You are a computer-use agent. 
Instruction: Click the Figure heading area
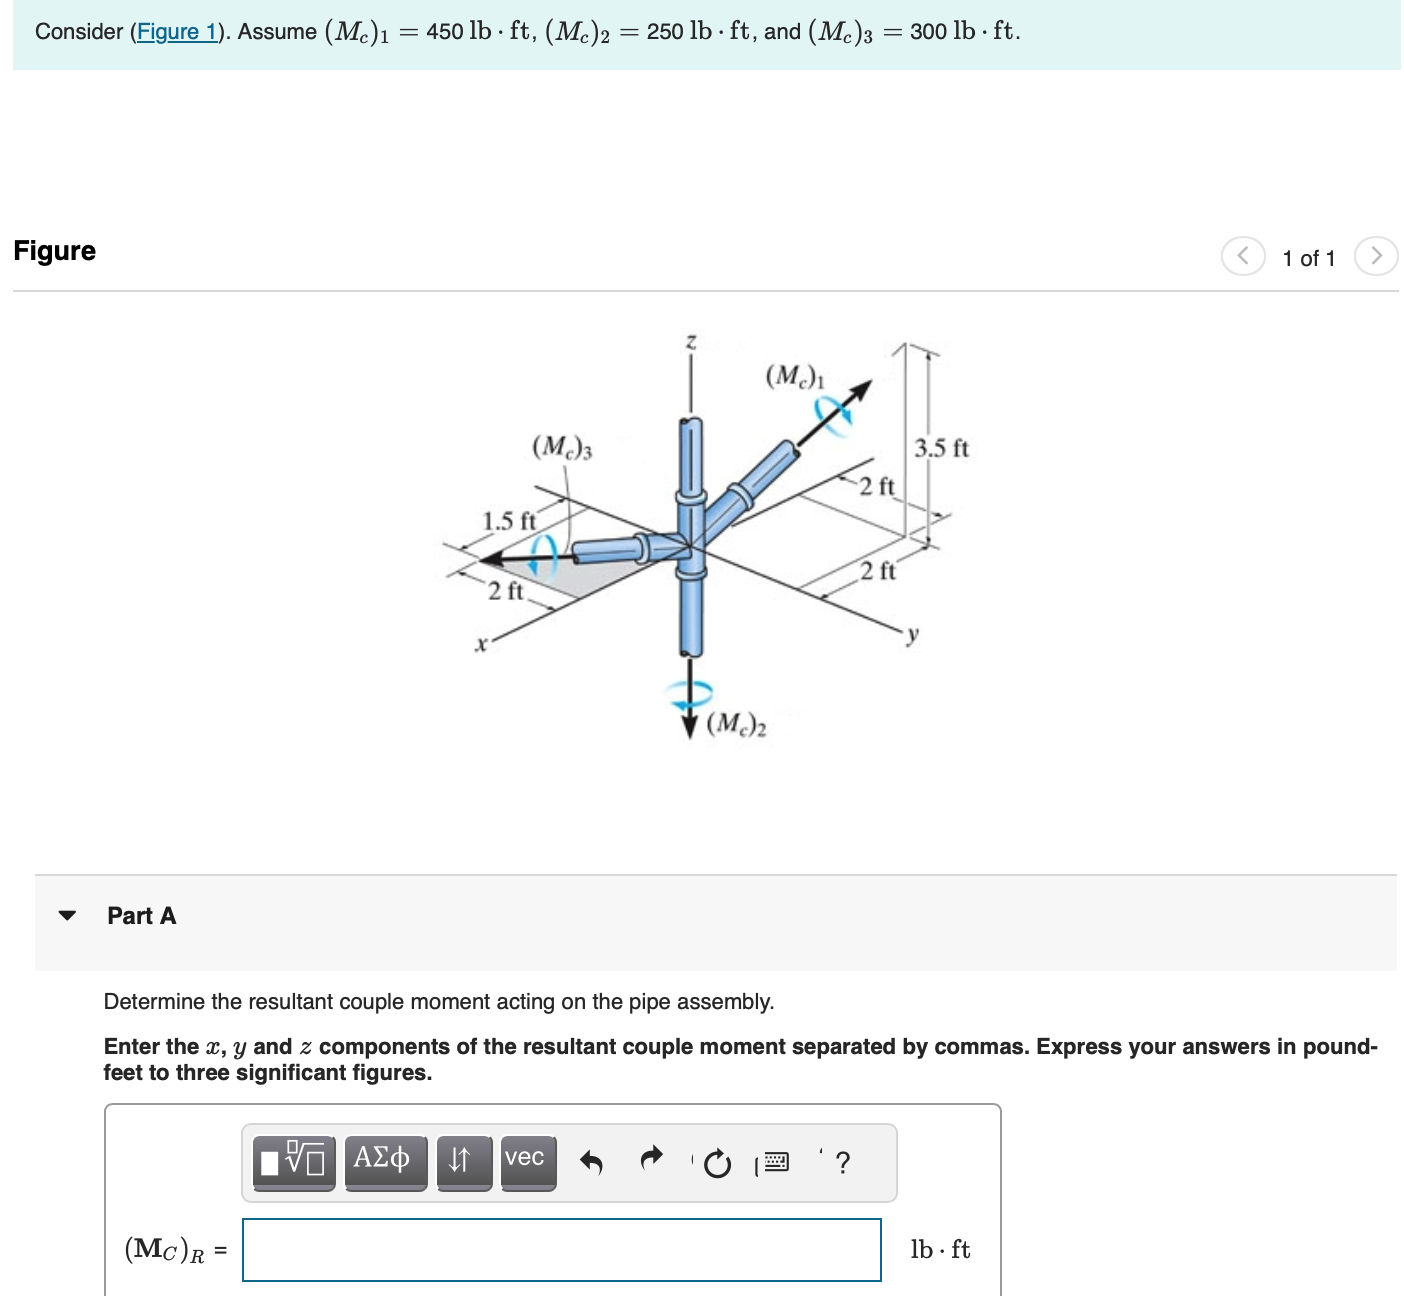click(54, 251)
